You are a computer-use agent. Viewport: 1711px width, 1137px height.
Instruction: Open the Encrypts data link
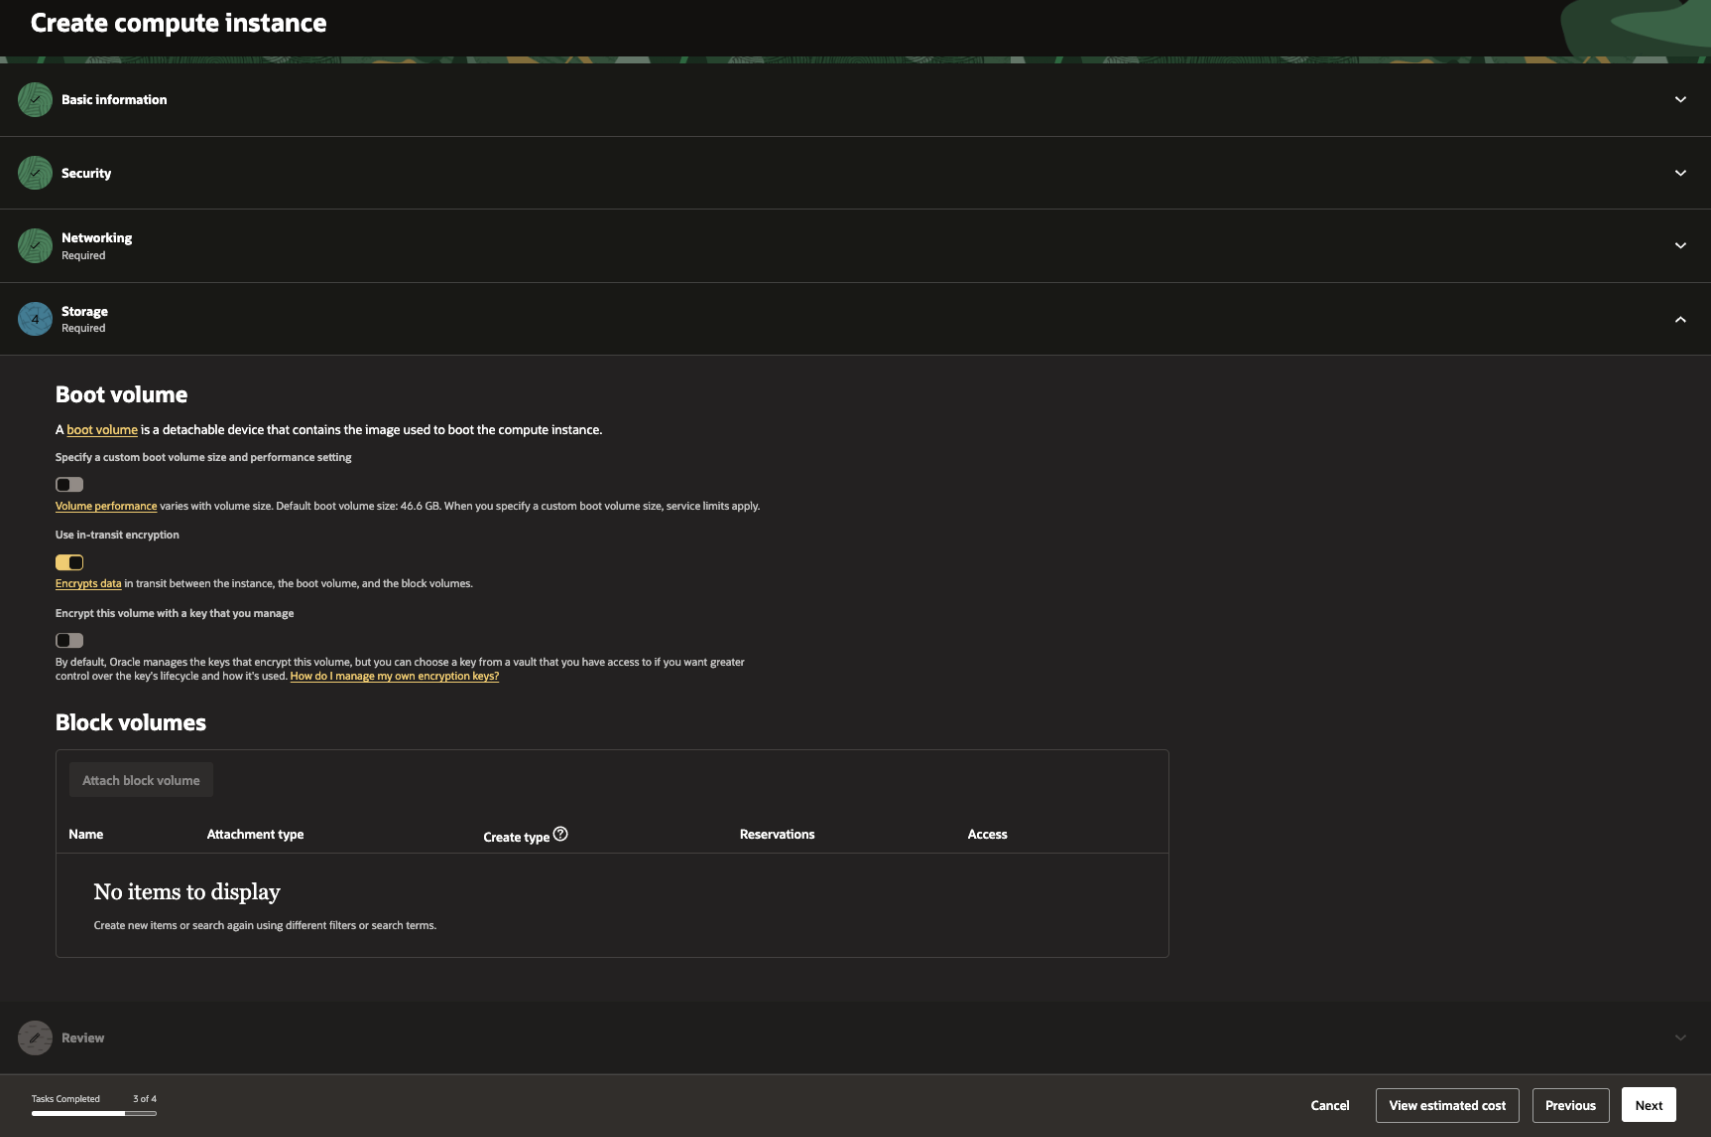click(x=88, y=584)
